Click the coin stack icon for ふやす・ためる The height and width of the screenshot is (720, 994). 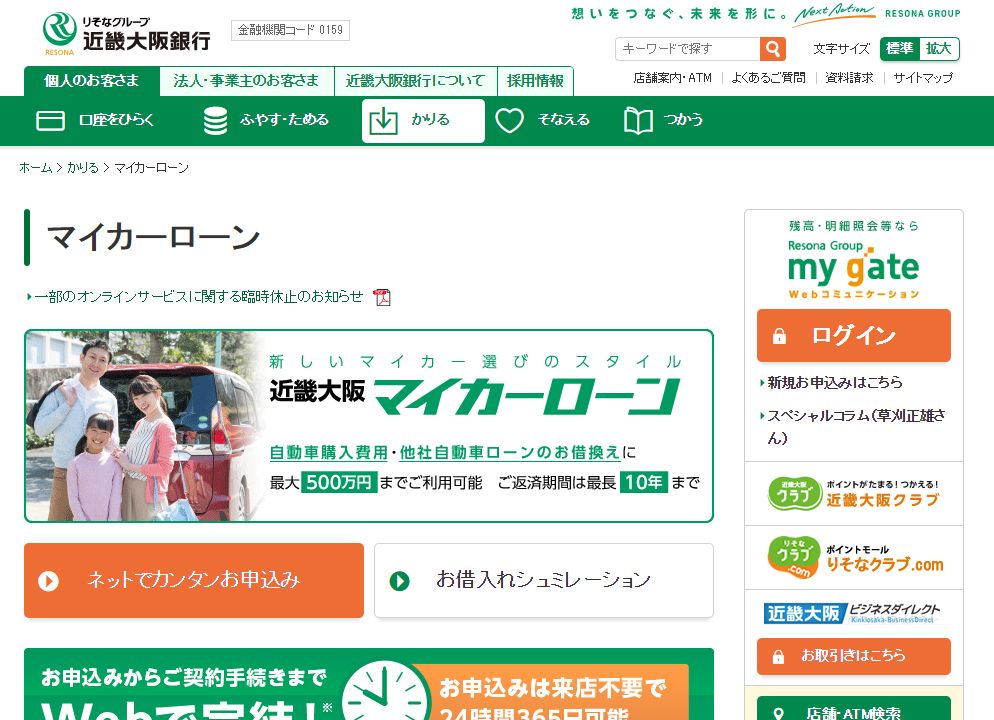[x=216, y=120]
